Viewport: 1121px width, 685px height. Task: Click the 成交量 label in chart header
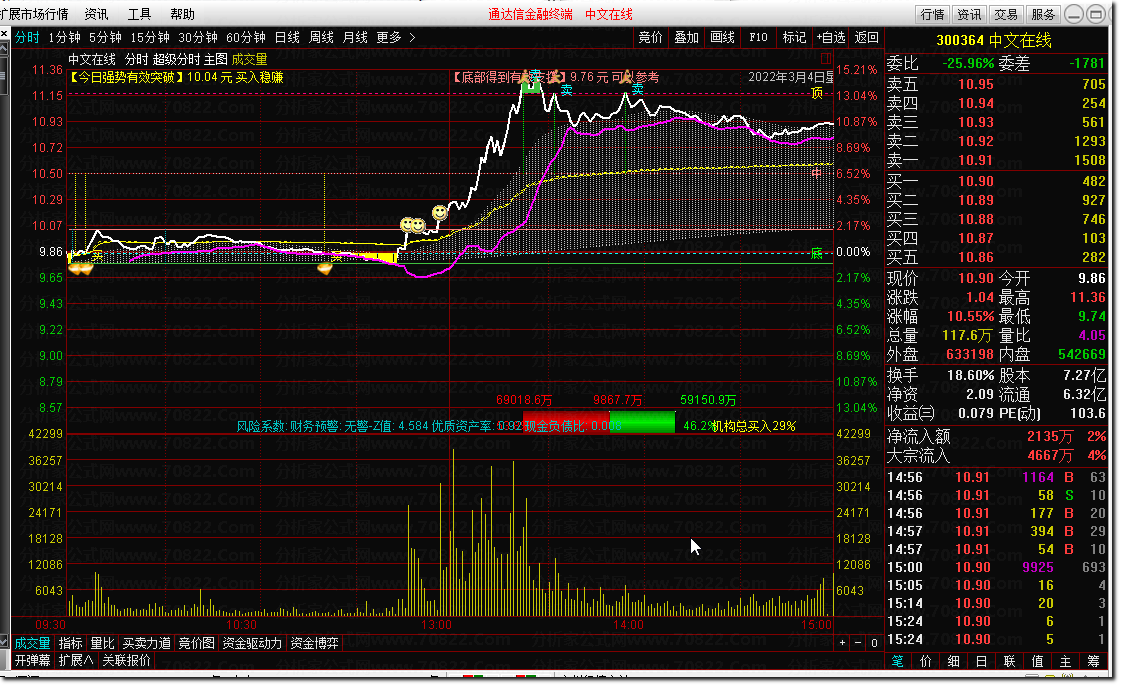250,59
